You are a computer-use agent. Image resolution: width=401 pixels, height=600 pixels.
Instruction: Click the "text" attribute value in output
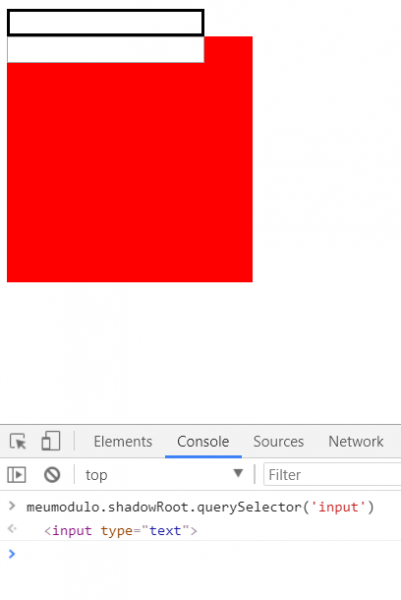pos(165,531)
